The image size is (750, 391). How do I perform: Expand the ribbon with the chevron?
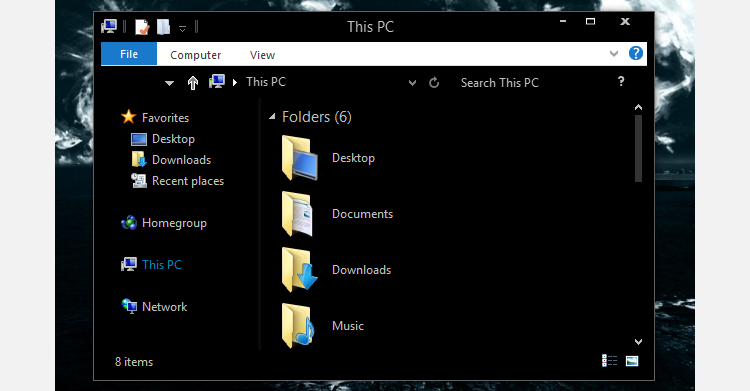click(x=614, y=54)
